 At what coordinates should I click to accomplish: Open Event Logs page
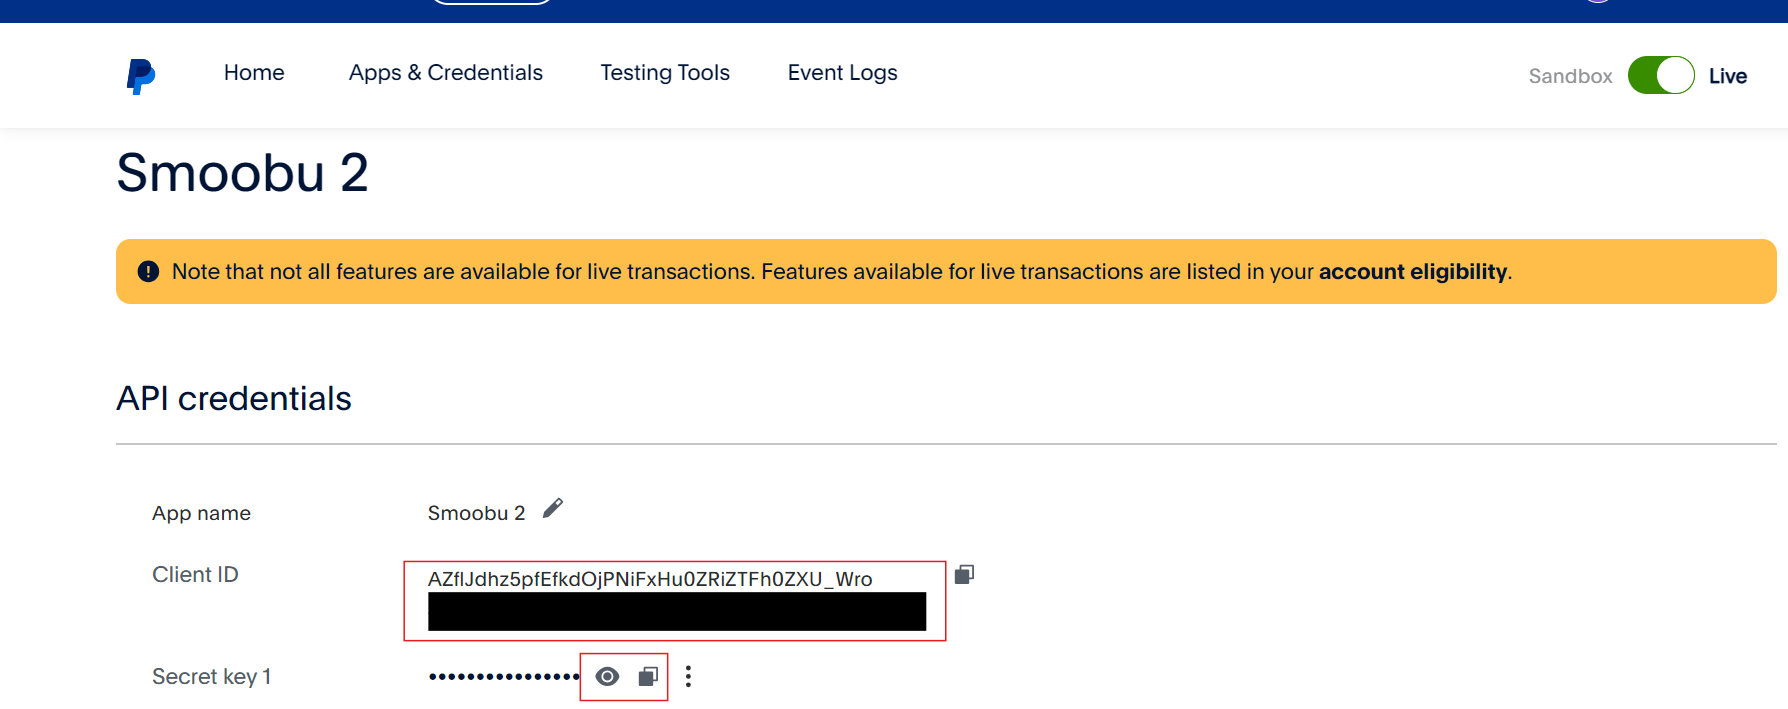(x=843, y=73)
